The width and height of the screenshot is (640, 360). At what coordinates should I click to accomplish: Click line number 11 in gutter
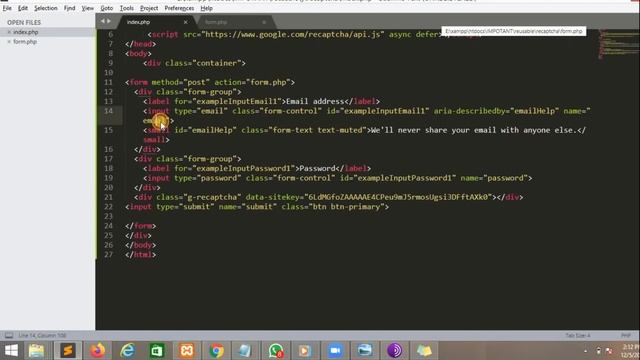pyautogui.click(x=108, y=82)
